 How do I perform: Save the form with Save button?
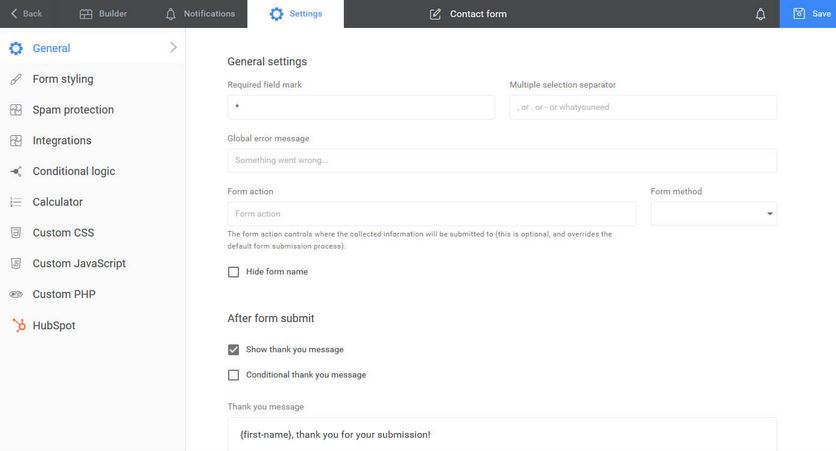(808, 14)
